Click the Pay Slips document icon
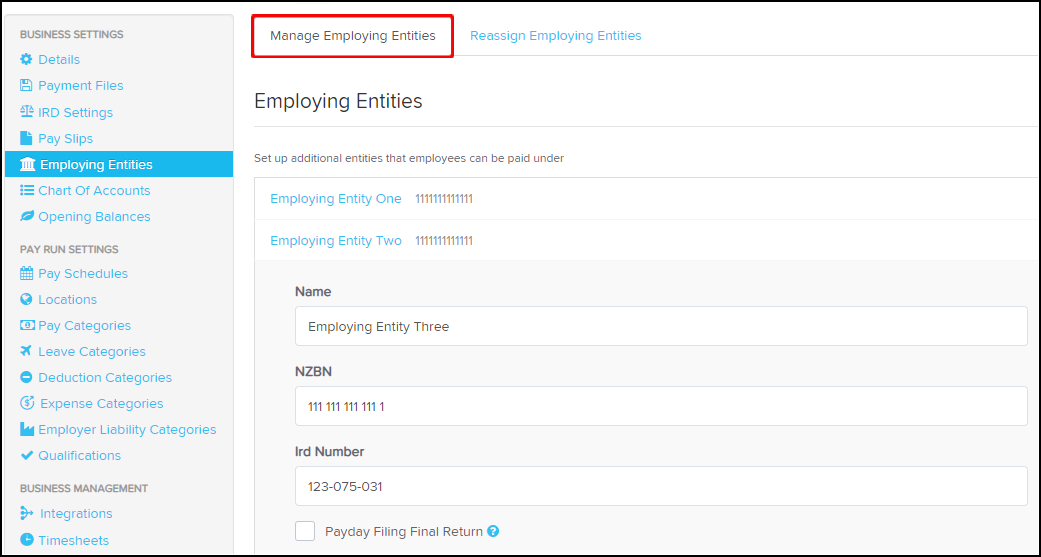Screen dimensions: 1041x557 point(26,138)
